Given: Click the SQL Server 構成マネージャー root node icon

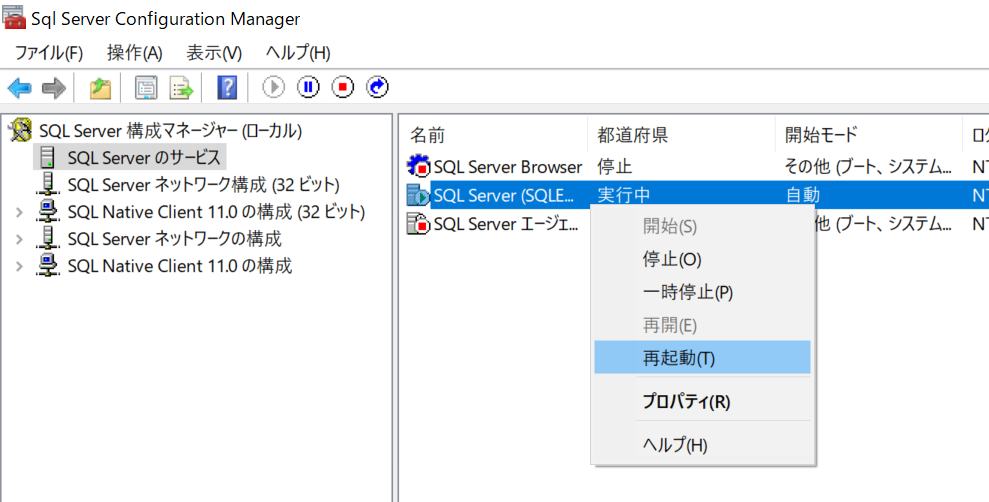Looking at the screenshot, I should pos(21,131).
